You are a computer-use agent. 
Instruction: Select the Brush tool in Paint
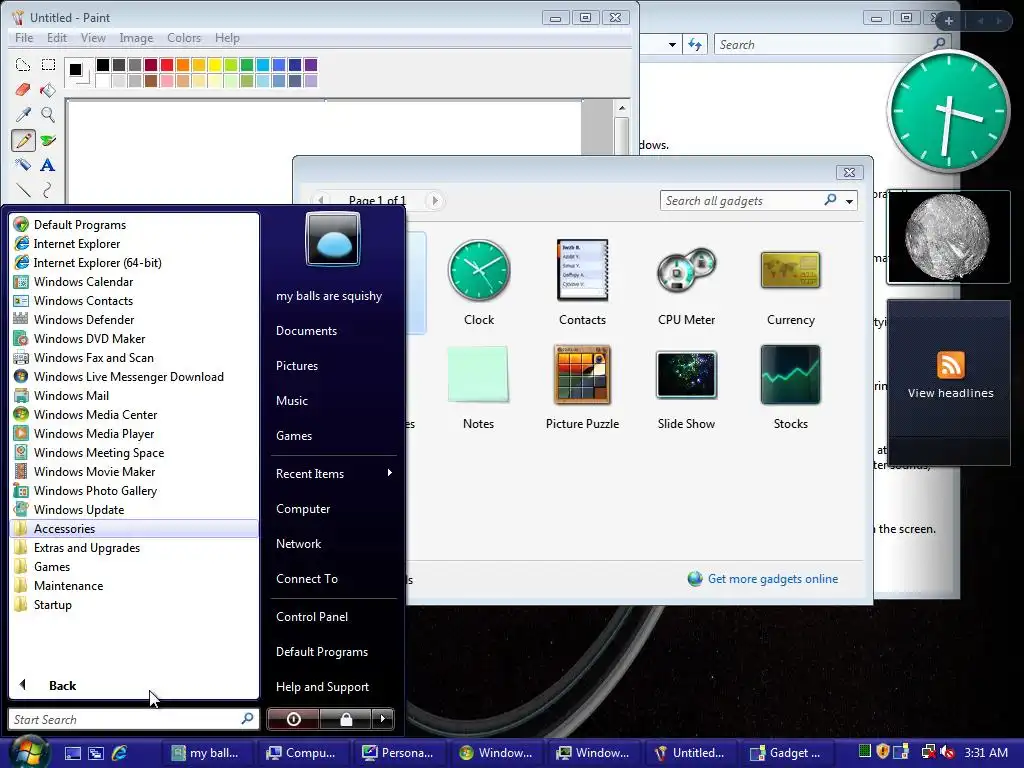(x=48, y=140)
